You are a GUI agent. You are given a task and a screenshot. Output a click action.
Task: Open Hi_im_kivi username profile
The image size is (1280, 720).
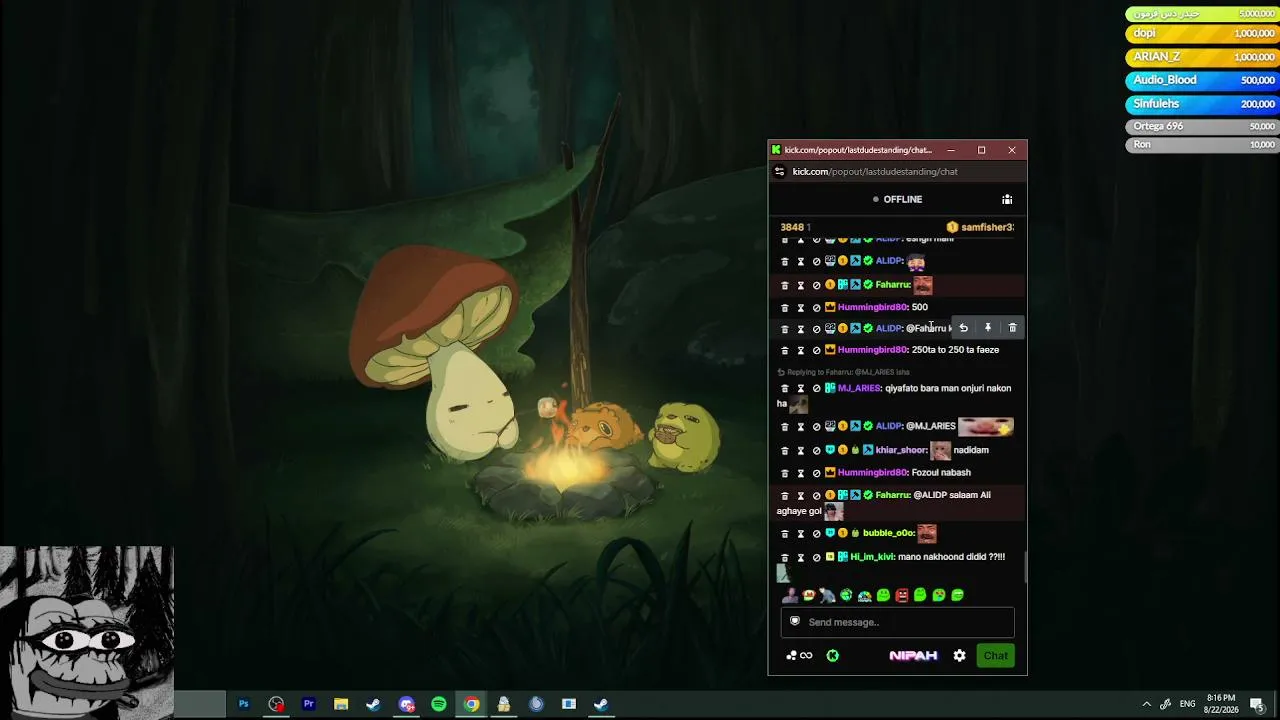pyautogui.click(x=872, y=558)
